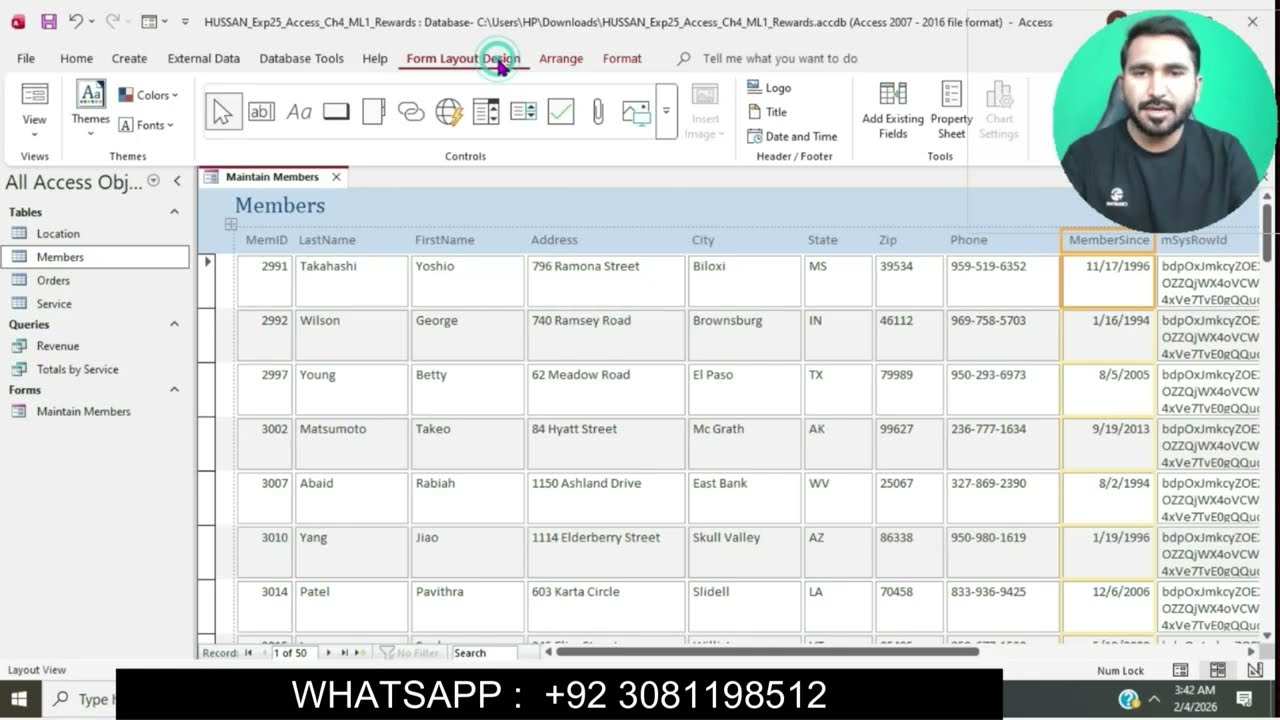Select the Orders table
1280x720 pixels.
point(53,281)
